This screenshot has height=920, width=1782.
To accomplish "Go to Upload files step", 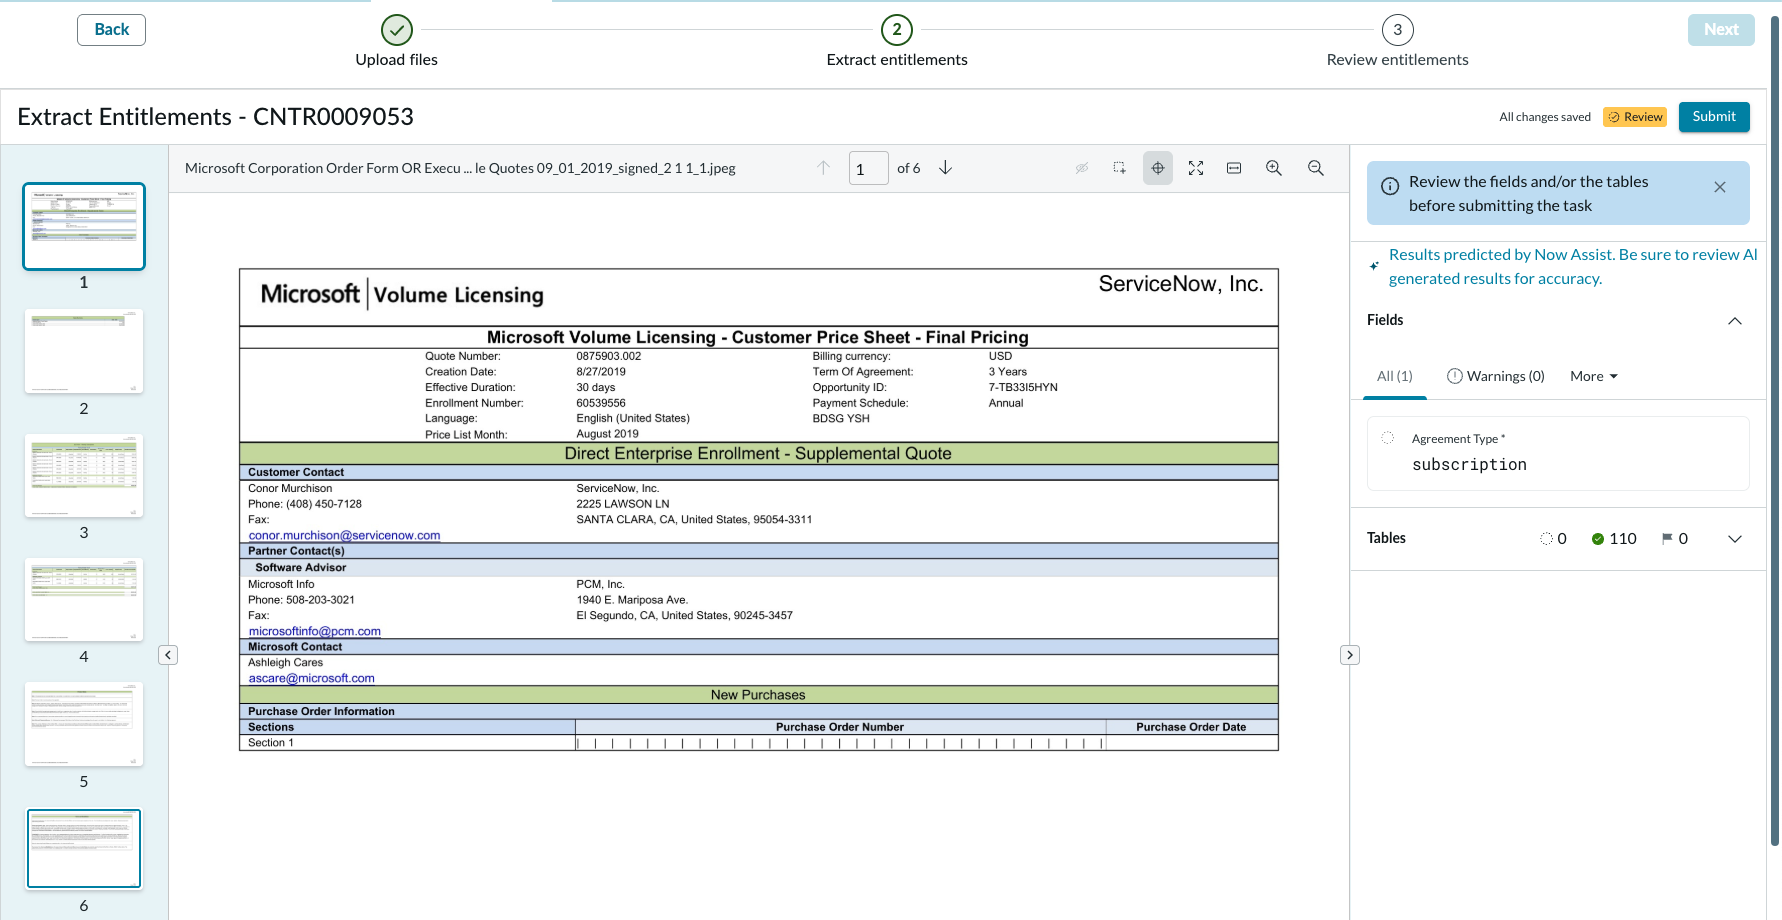I will click(397, 42).
